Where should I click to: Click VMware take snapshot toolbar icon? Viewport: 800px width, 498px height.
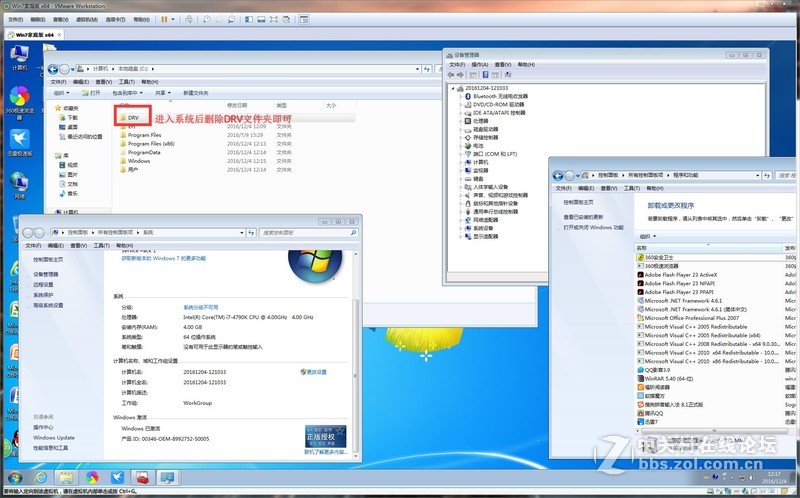[x=207, y=19]
